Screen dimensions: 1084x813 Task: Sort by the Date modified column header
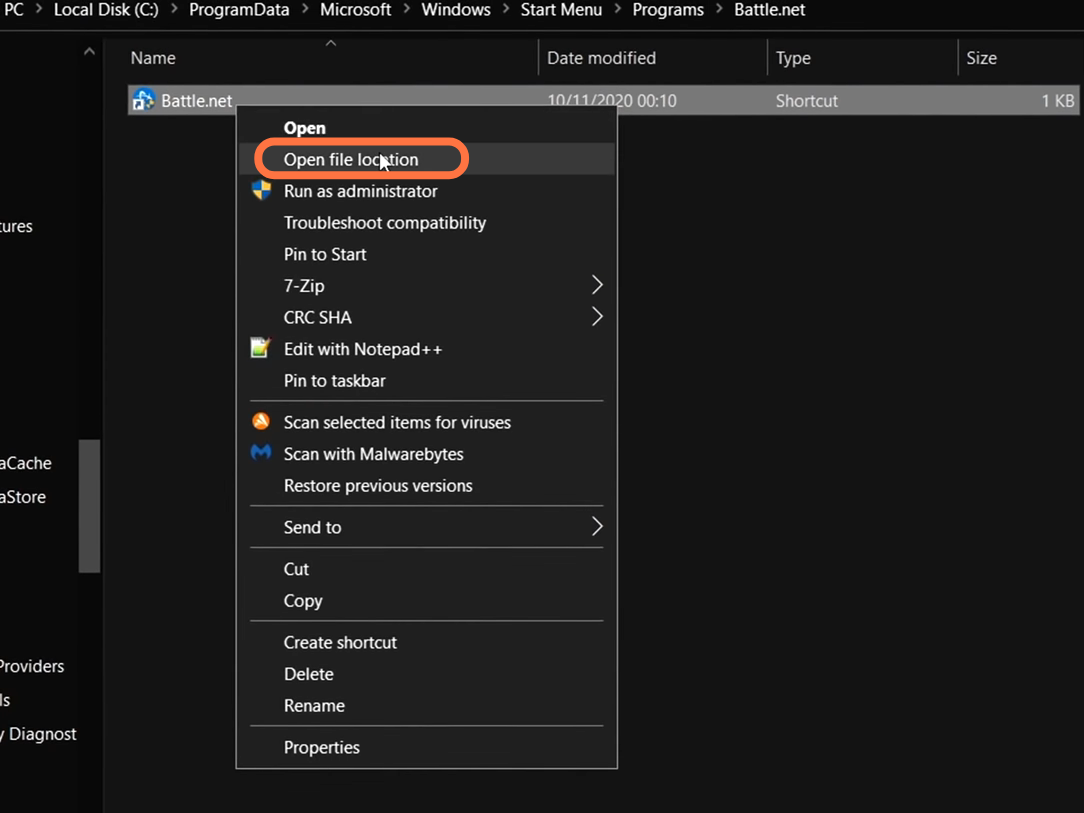click(x=601, y=58)
